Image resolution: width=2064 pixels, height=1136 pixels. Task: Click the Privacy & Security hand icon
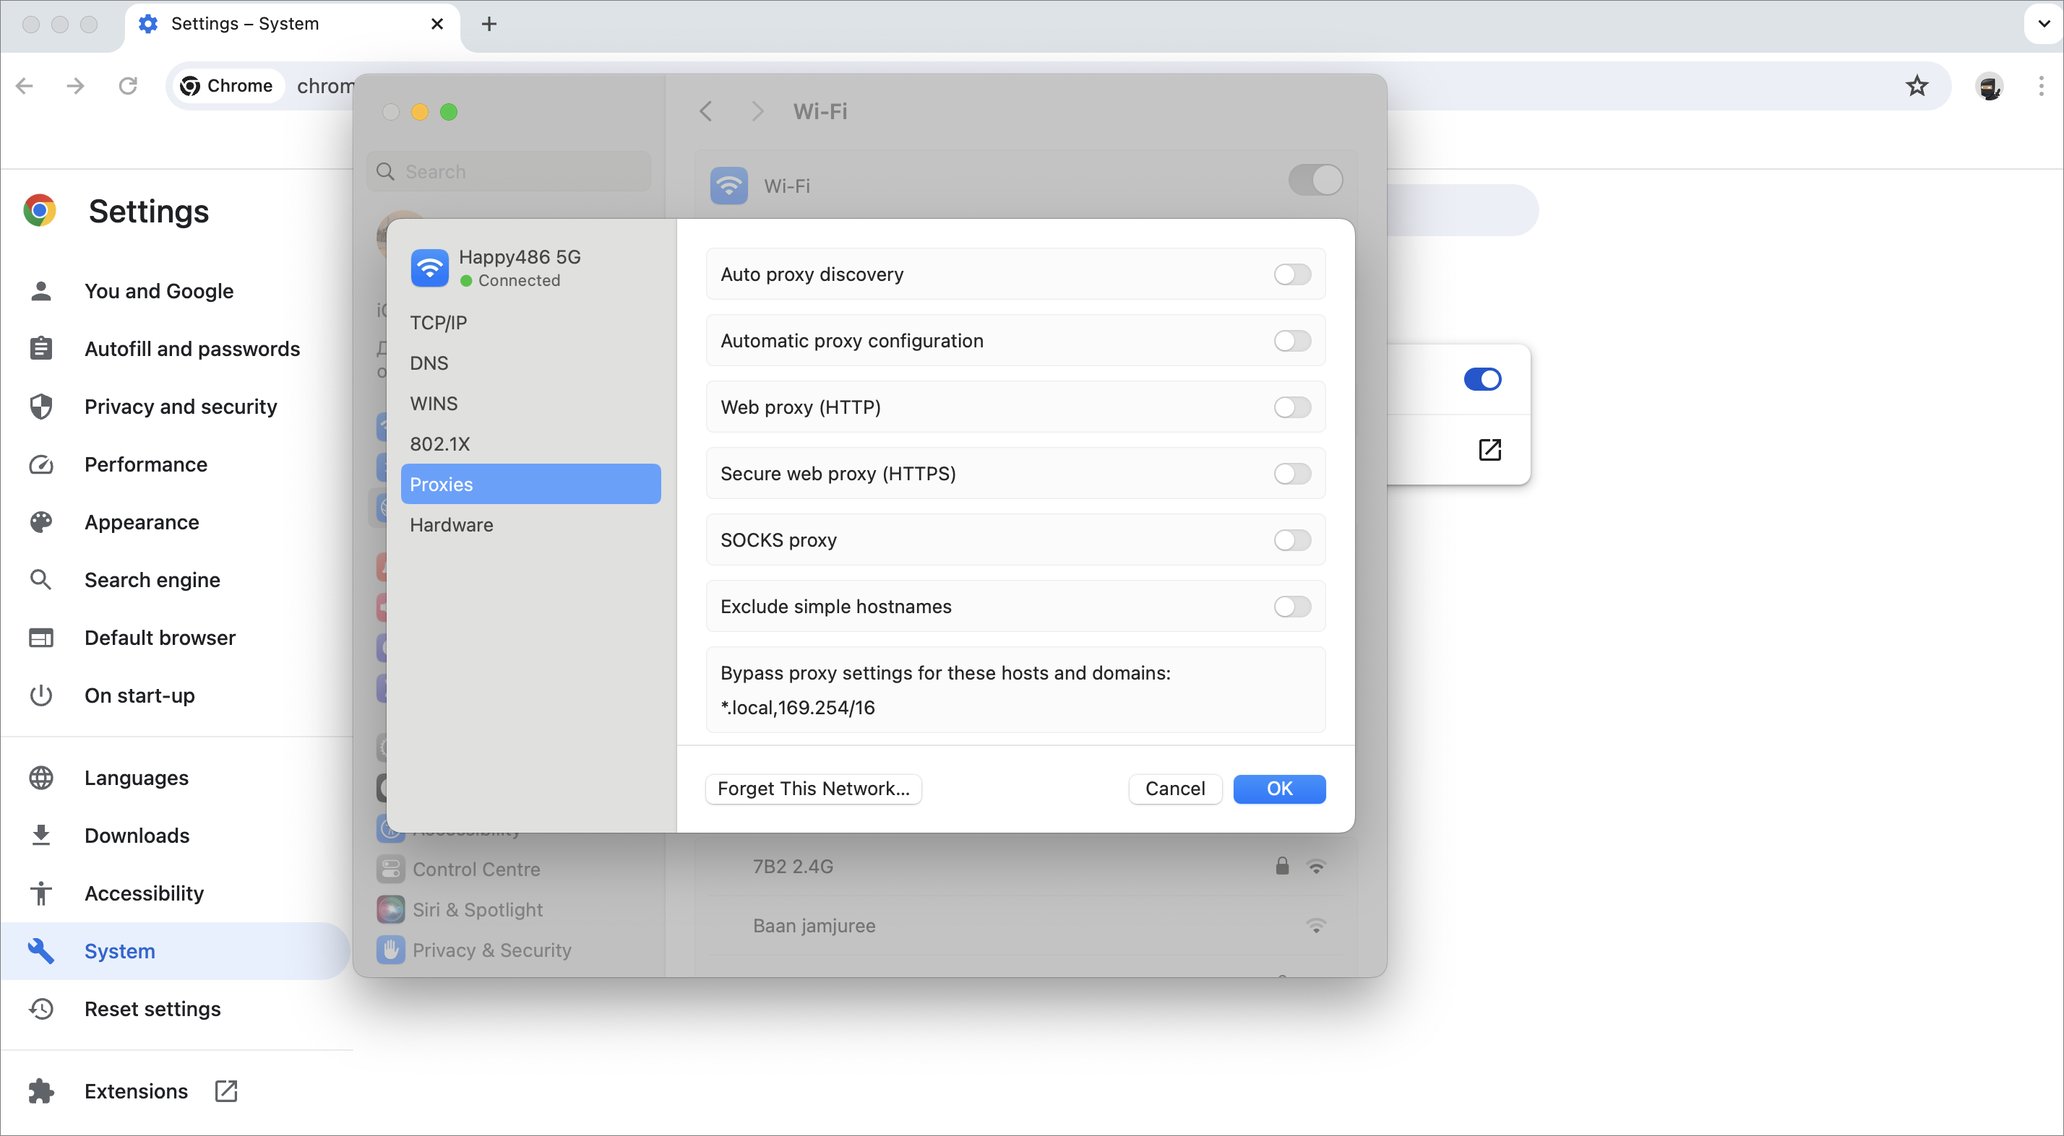(391, 950)
